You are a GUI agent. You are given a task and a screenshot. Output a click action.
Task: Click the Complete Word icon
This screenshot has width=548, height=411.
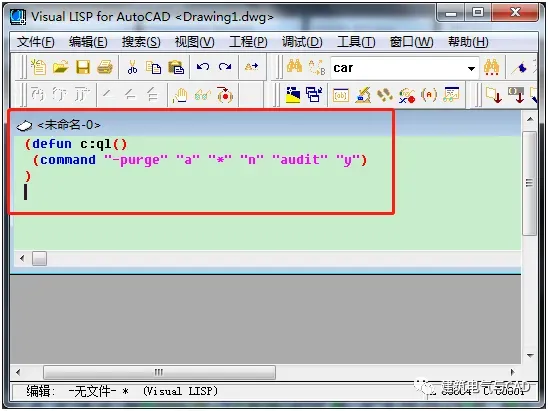(x=252, y=66)
